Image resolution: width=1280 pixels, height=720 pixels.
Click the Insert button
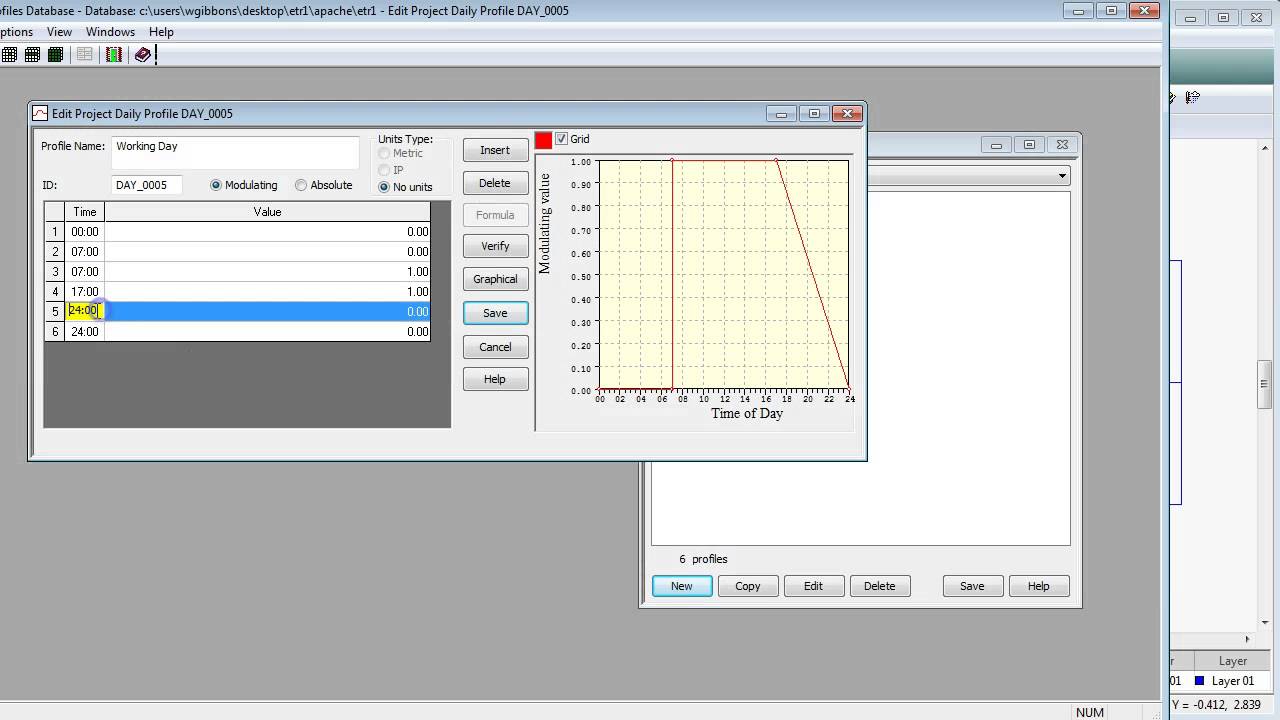coord(495,150)
